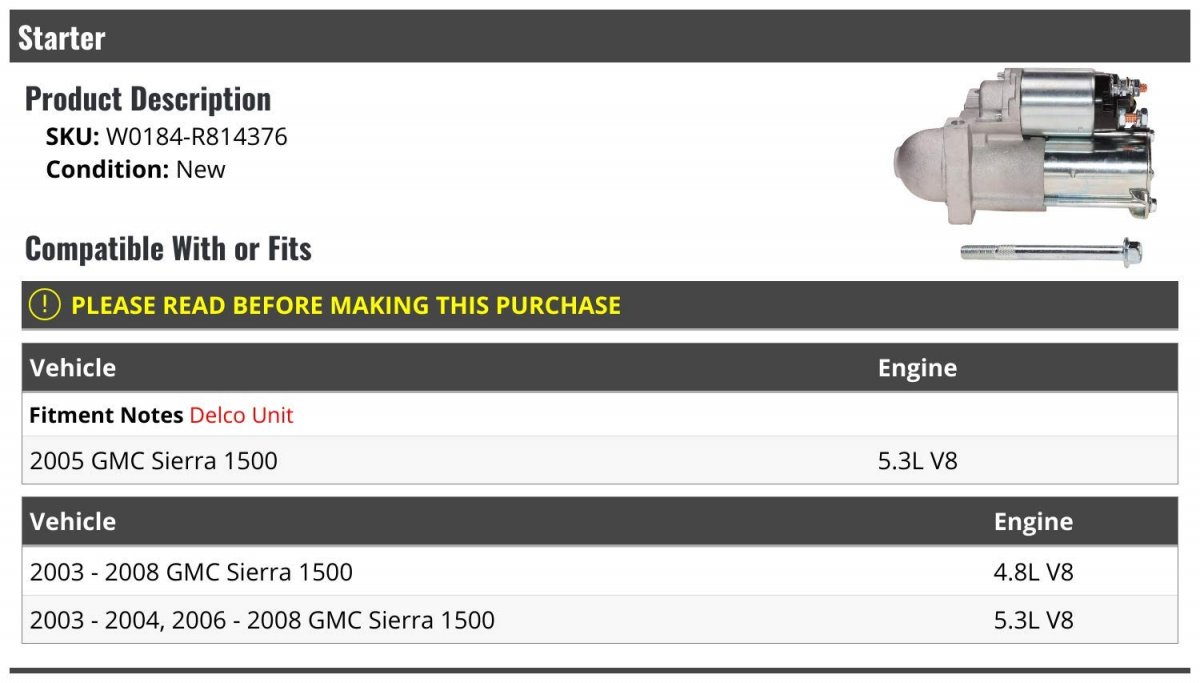Image resolution: width=1200 pixels, height=683 pixels.
Task: Click the Delco Unit fitment note
Action: coord(241,415)
